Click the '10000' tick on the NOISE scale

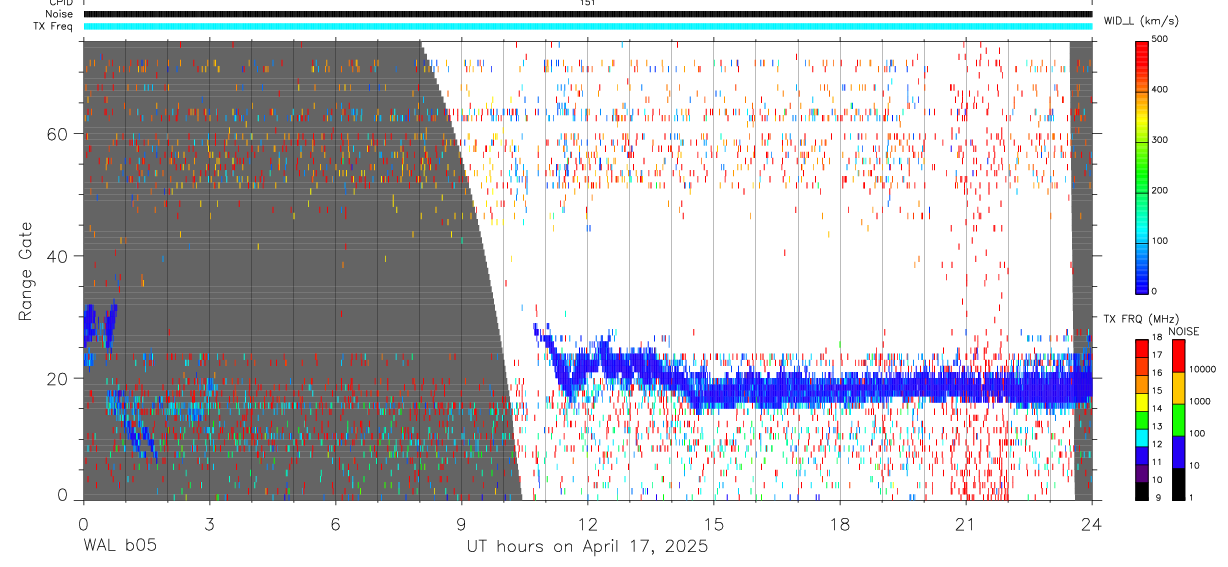1203,369
